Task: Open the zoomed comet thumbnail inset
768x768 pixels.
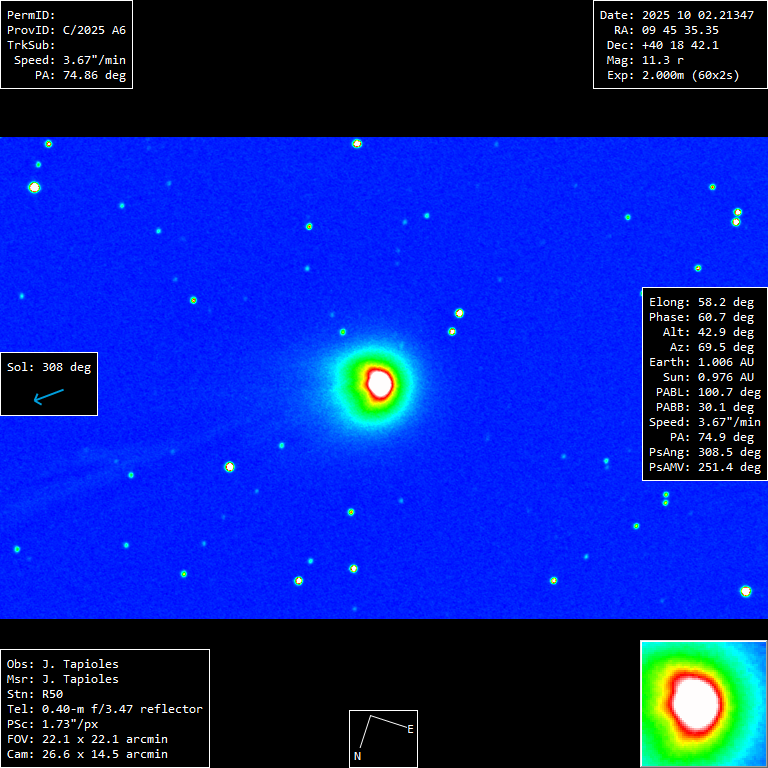Action: pos(703,703)
